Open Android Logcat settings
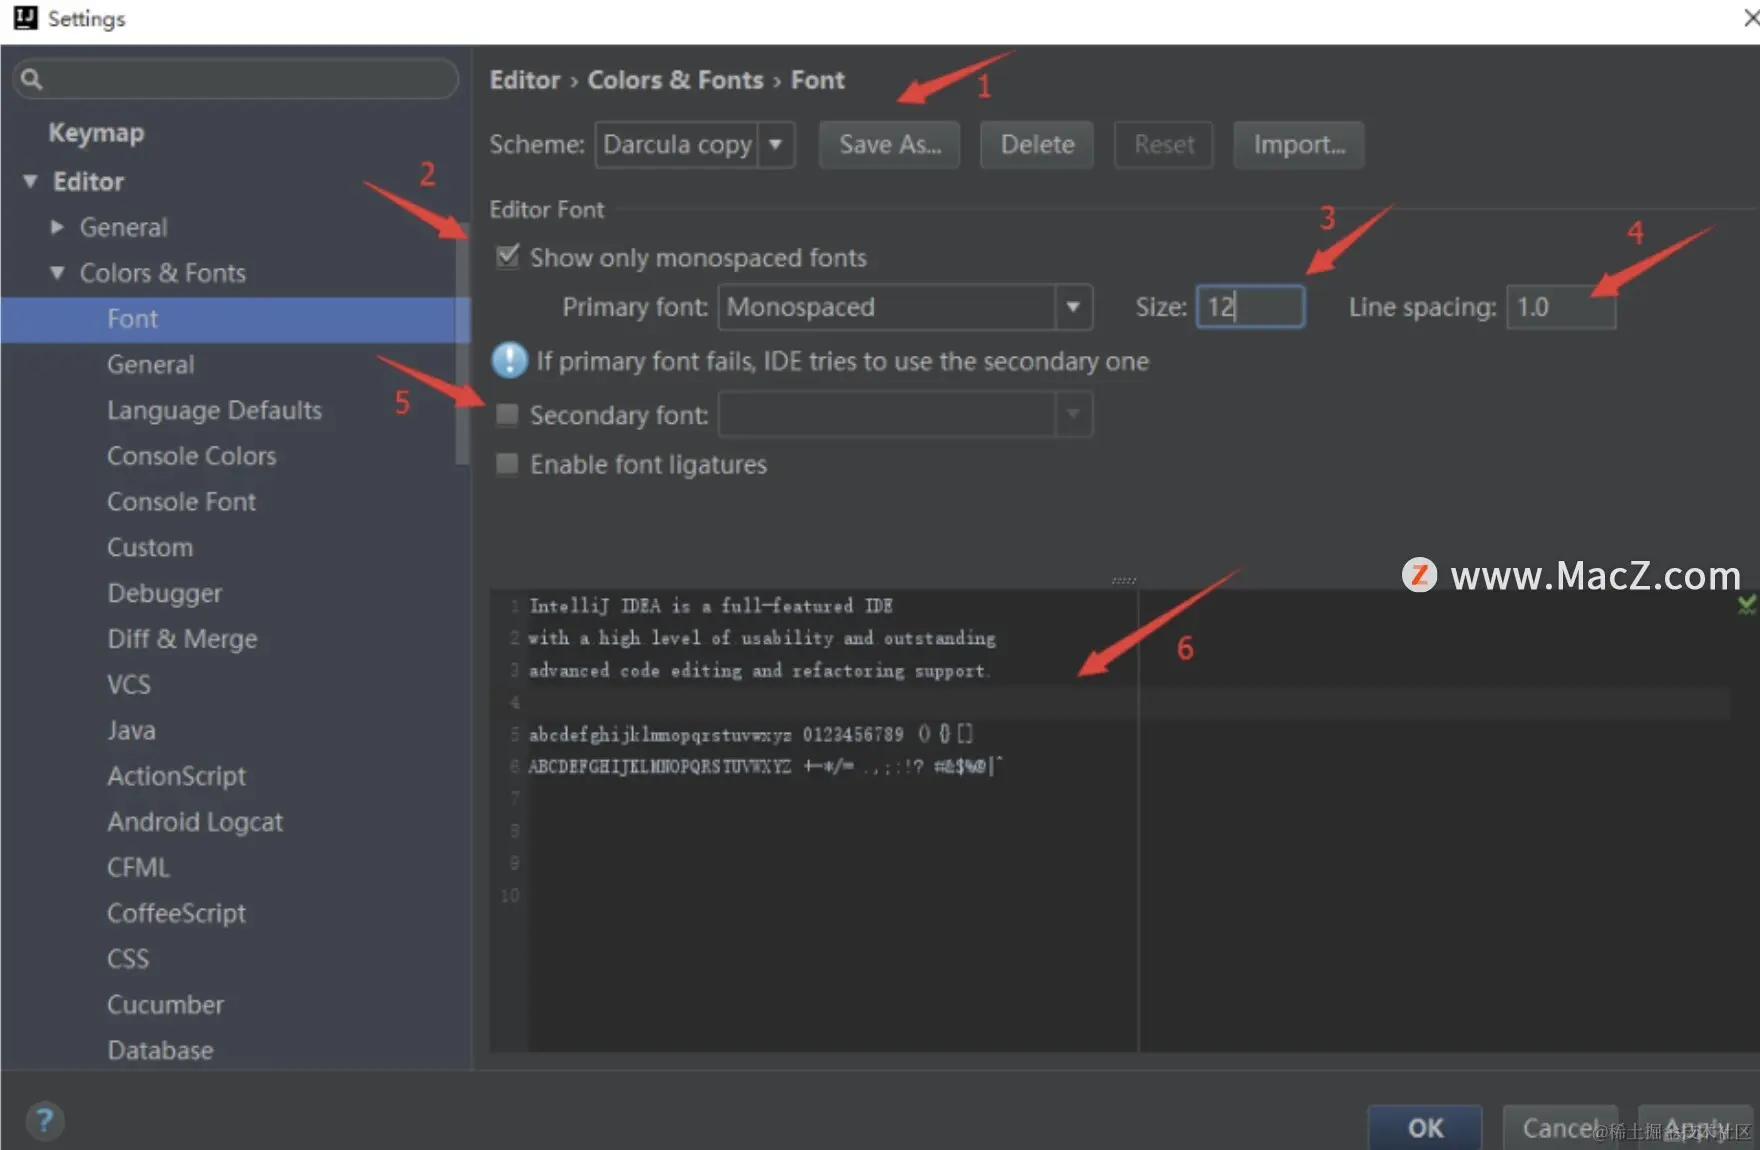This screenshot has width=1760, height=1150. (x=195, y=822)
